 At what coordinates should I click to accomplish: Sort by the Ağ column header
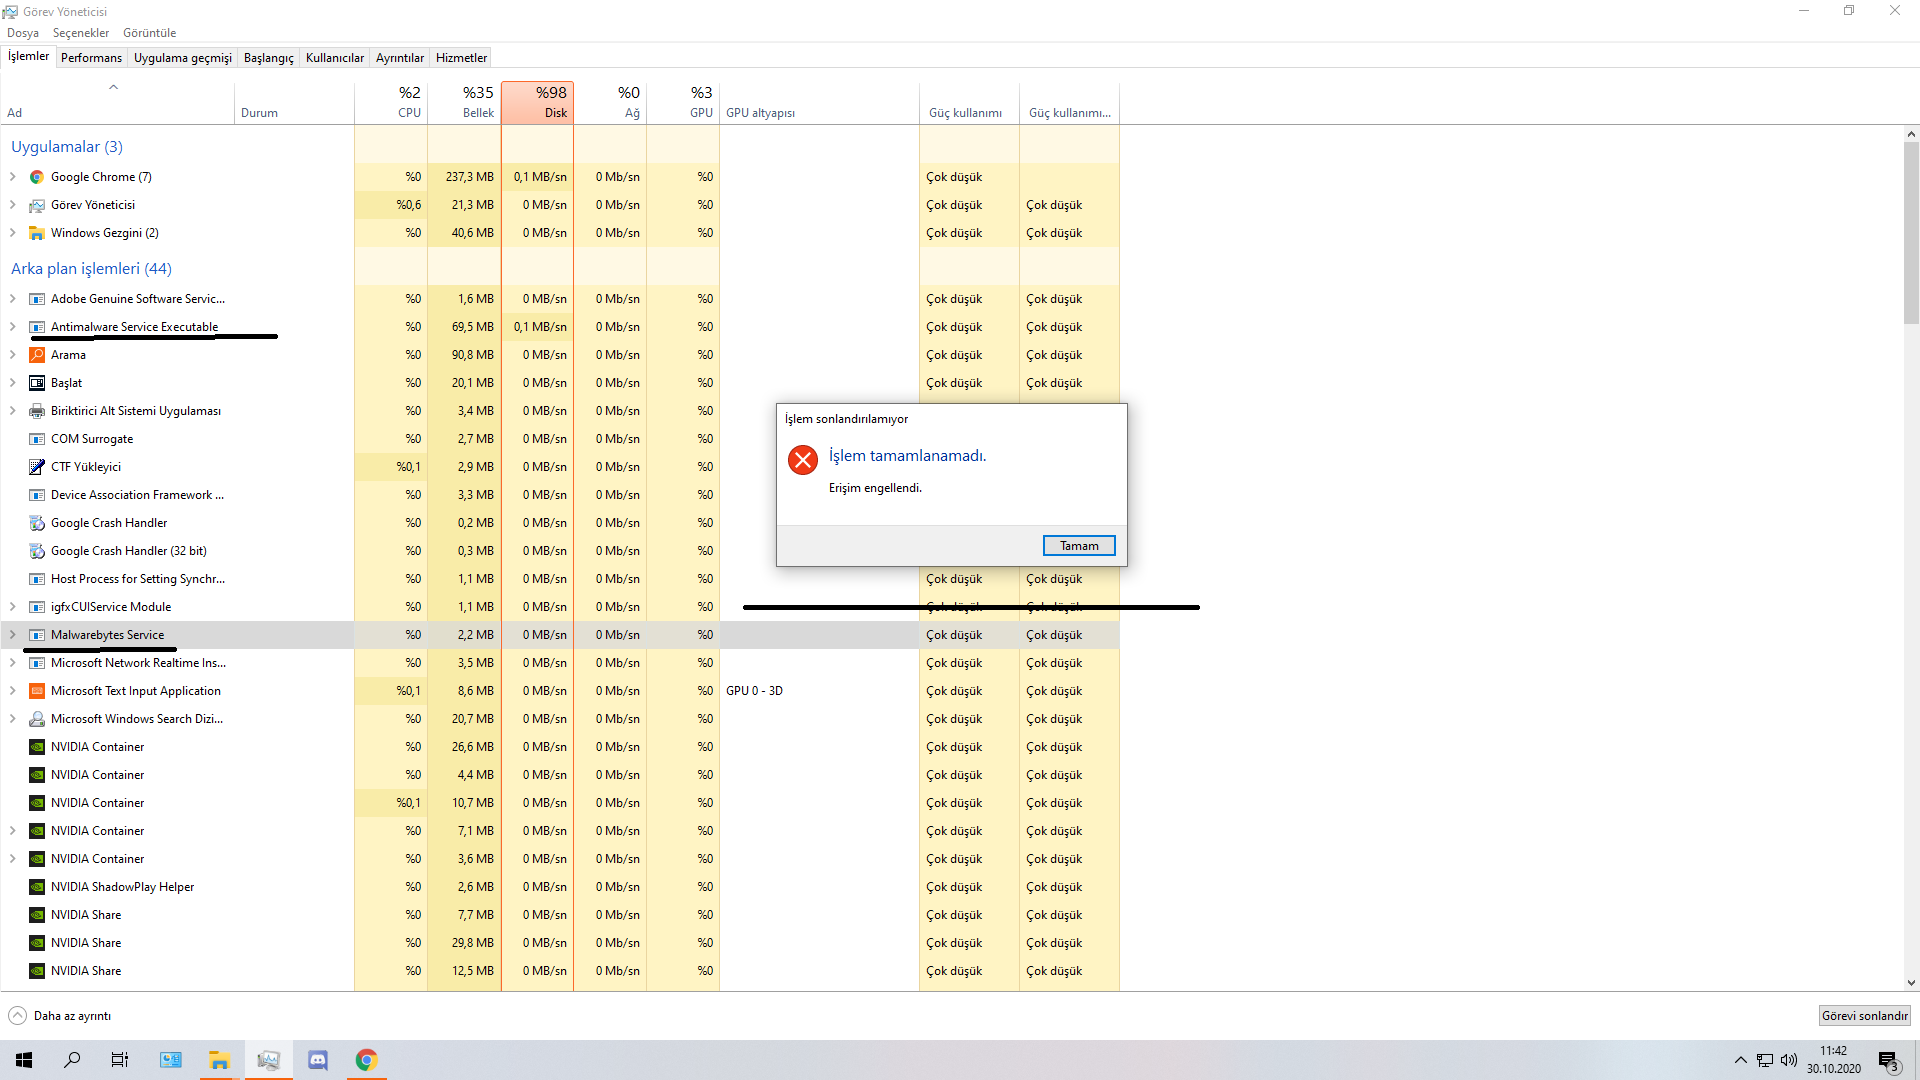pyautogui.click(x=611, y=103)
